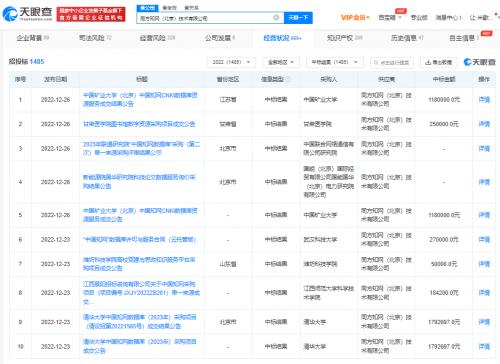Select the 50000.0元 amount cell in row 7
The height and width of the screenshot is (364, 500).
[x=444, y=264]
